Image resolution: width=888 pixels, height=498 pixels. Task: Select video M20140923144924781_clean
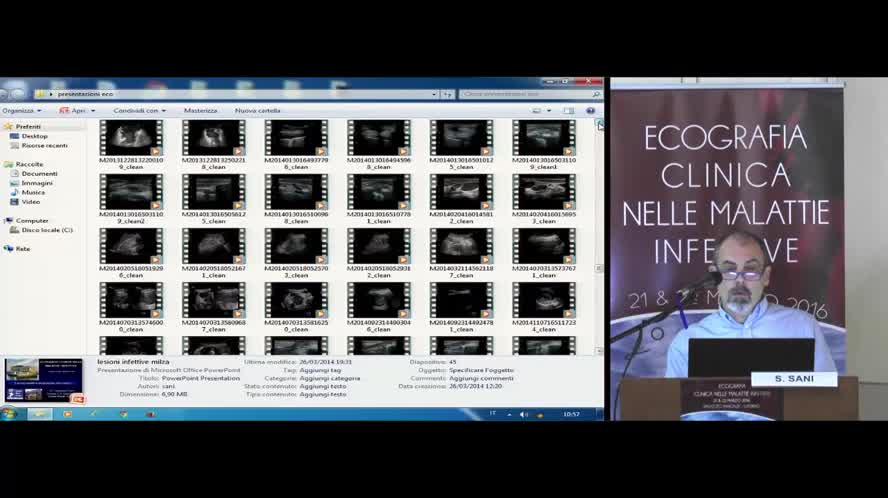tap(461, 308)
